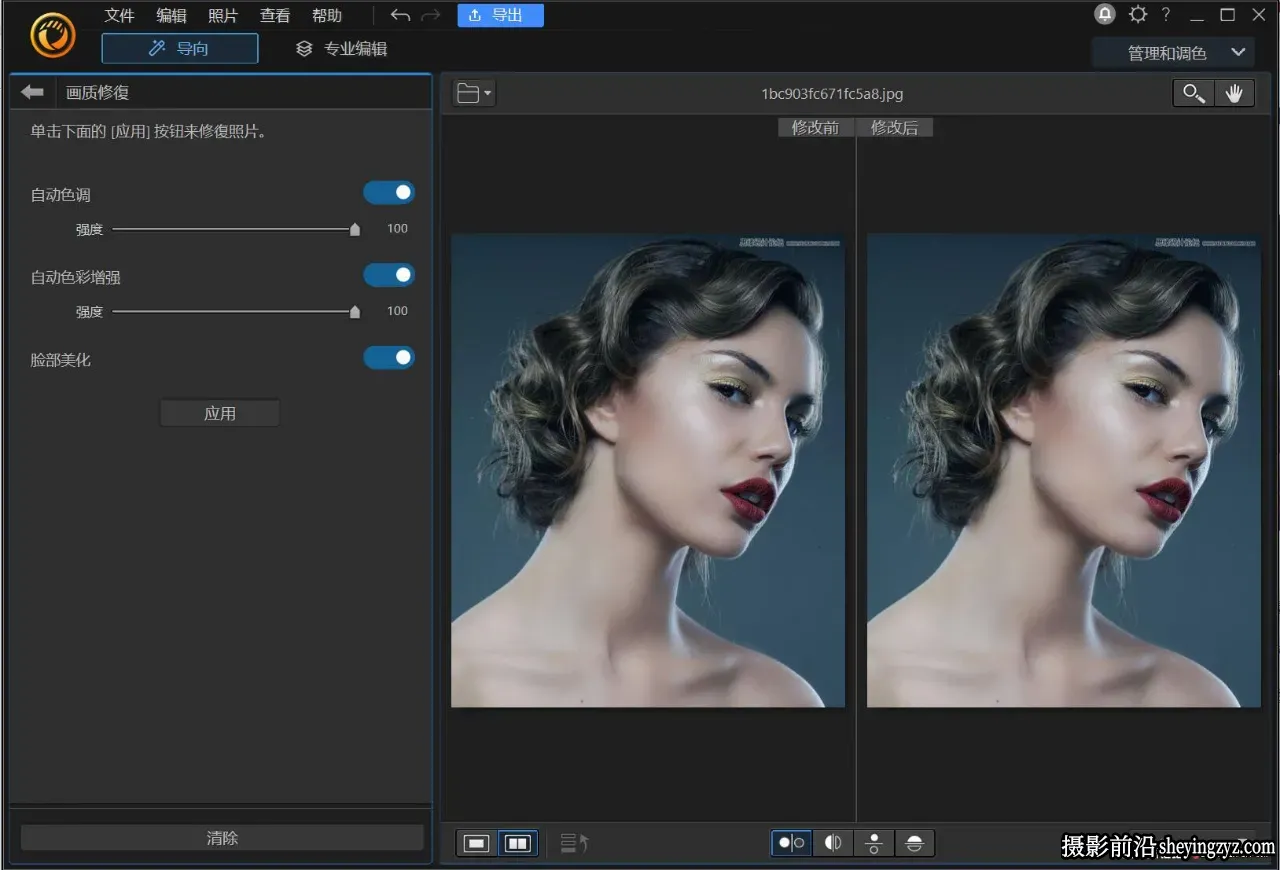This screenshot has height=870, width=1280.
Task: Click the 画质修復 panel title
Action: point(98,92)
